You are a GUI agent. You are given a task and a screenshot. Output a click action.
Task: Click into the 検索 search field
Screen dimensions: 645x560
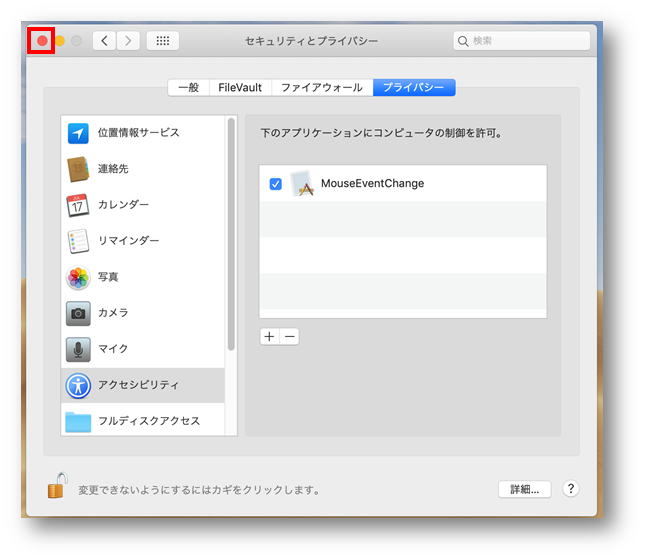tap(522, 41)
